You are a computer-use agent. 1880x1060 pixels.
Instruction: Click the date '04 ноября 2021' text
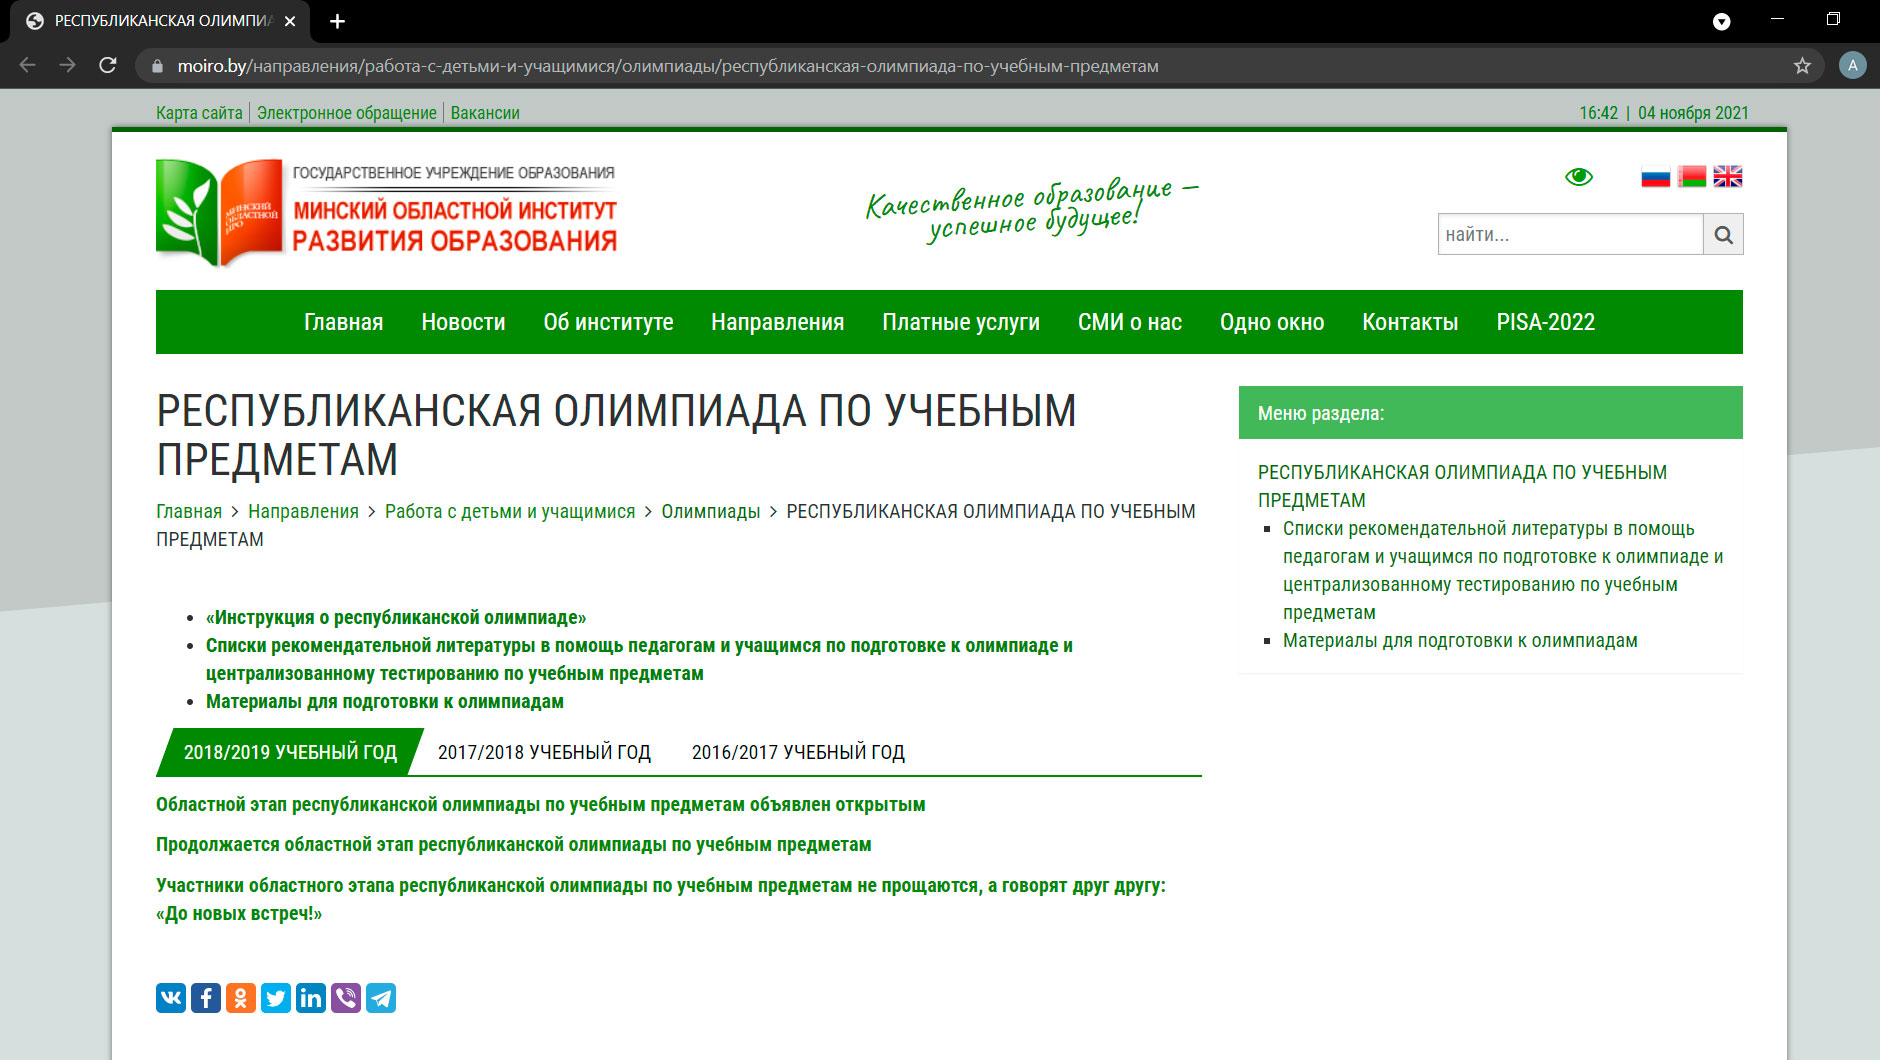(x=1693, y=113)
